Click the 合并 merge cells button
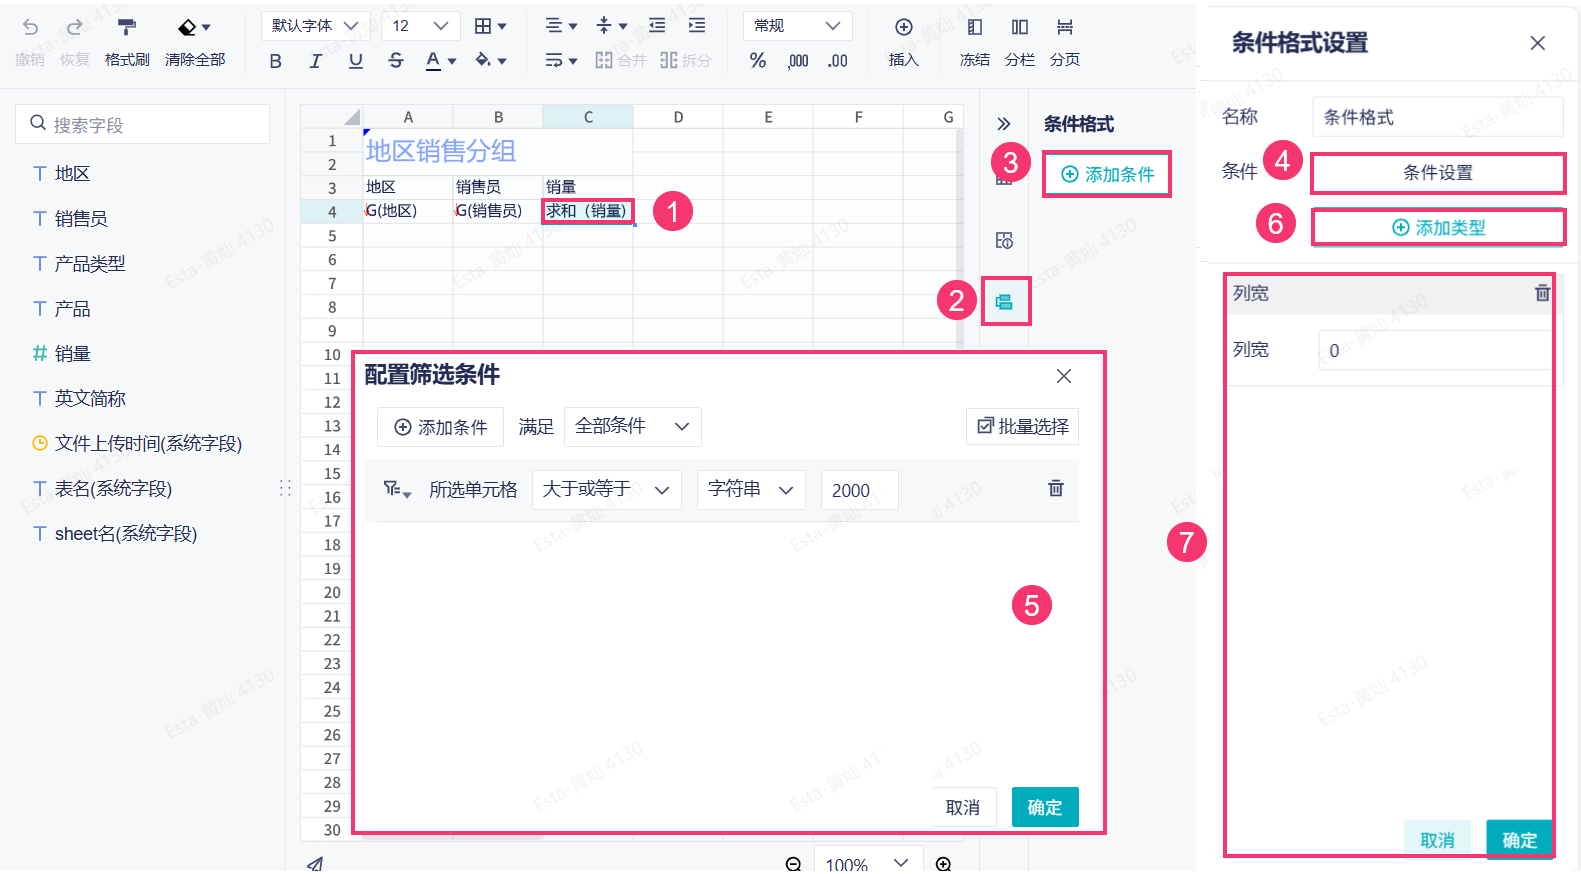1581x874 pixels. coord(621,61)
